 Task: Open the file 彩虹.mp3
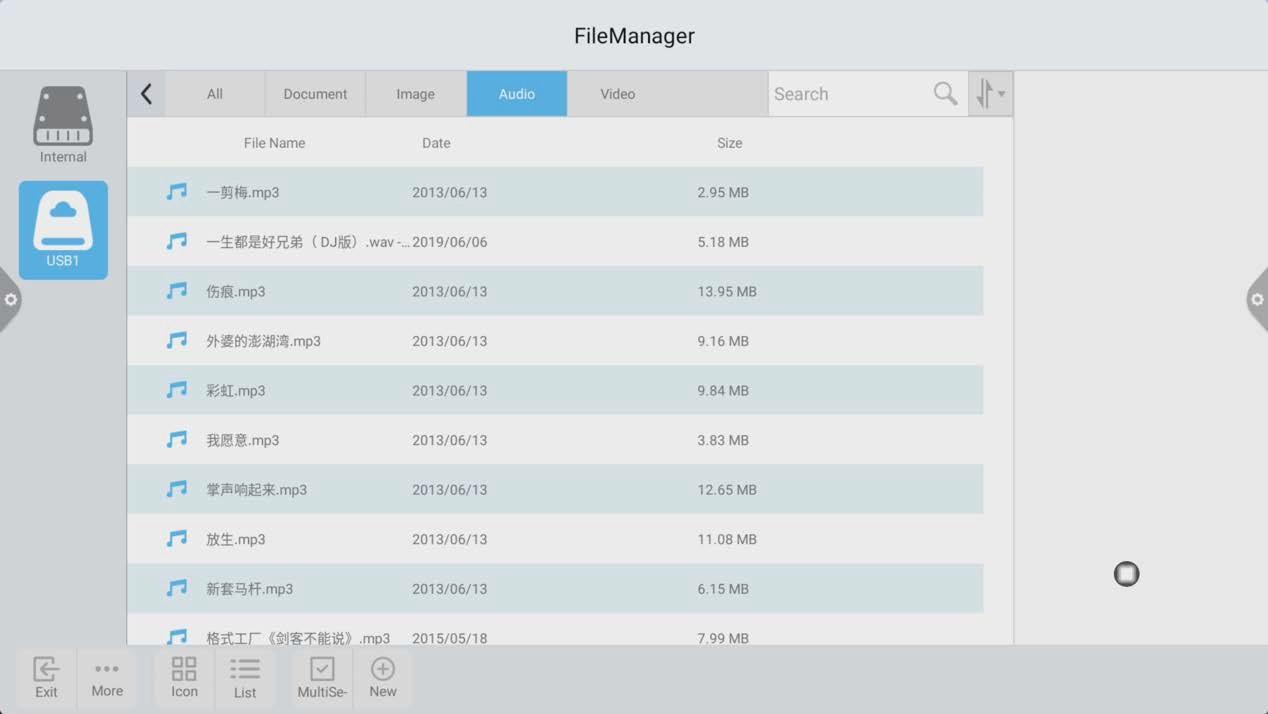(x=236, y=391)
